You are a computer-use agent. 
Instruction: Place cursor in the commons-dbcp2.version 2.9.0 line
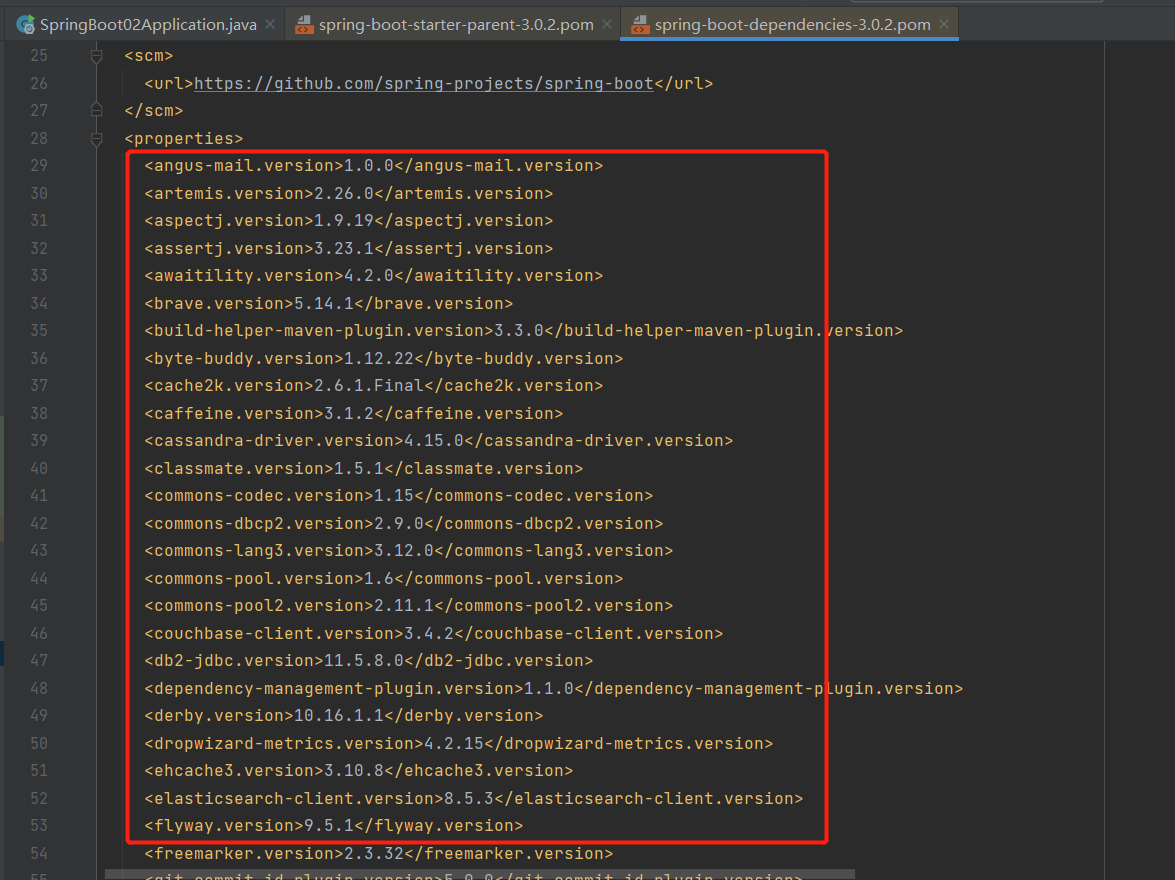click(x=404, y=523)
